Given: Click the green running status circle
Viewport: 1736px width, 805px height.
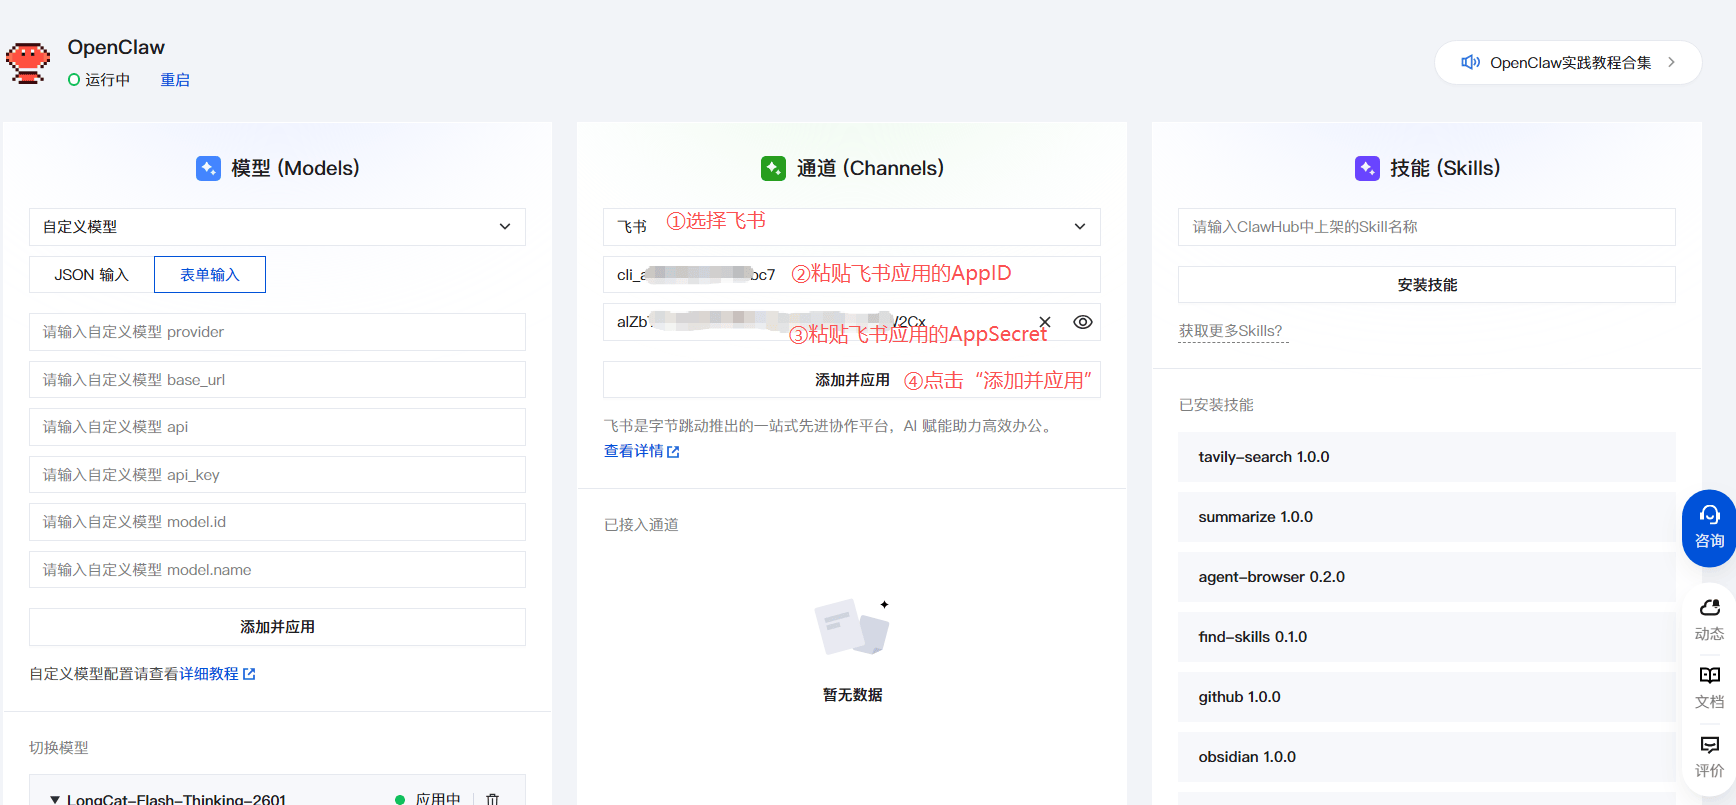Looking at the screenshot, I should point(74,80).
